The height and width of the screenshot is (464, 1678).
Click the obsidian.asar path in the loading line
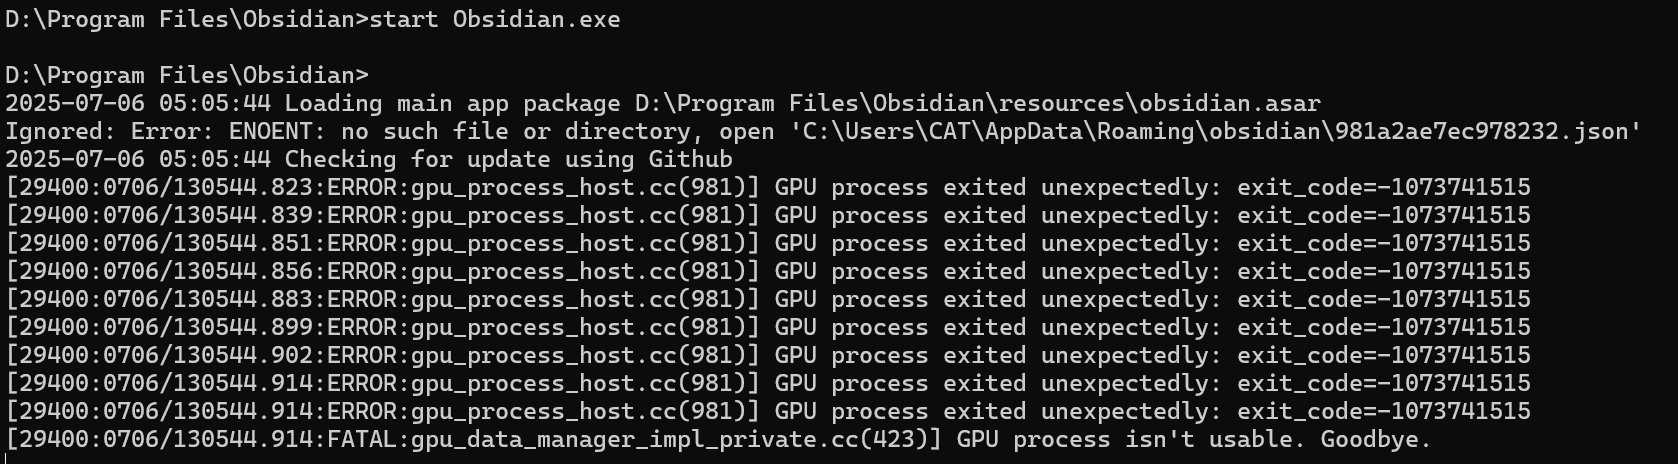pyautogui.click(x=977, y=103)
